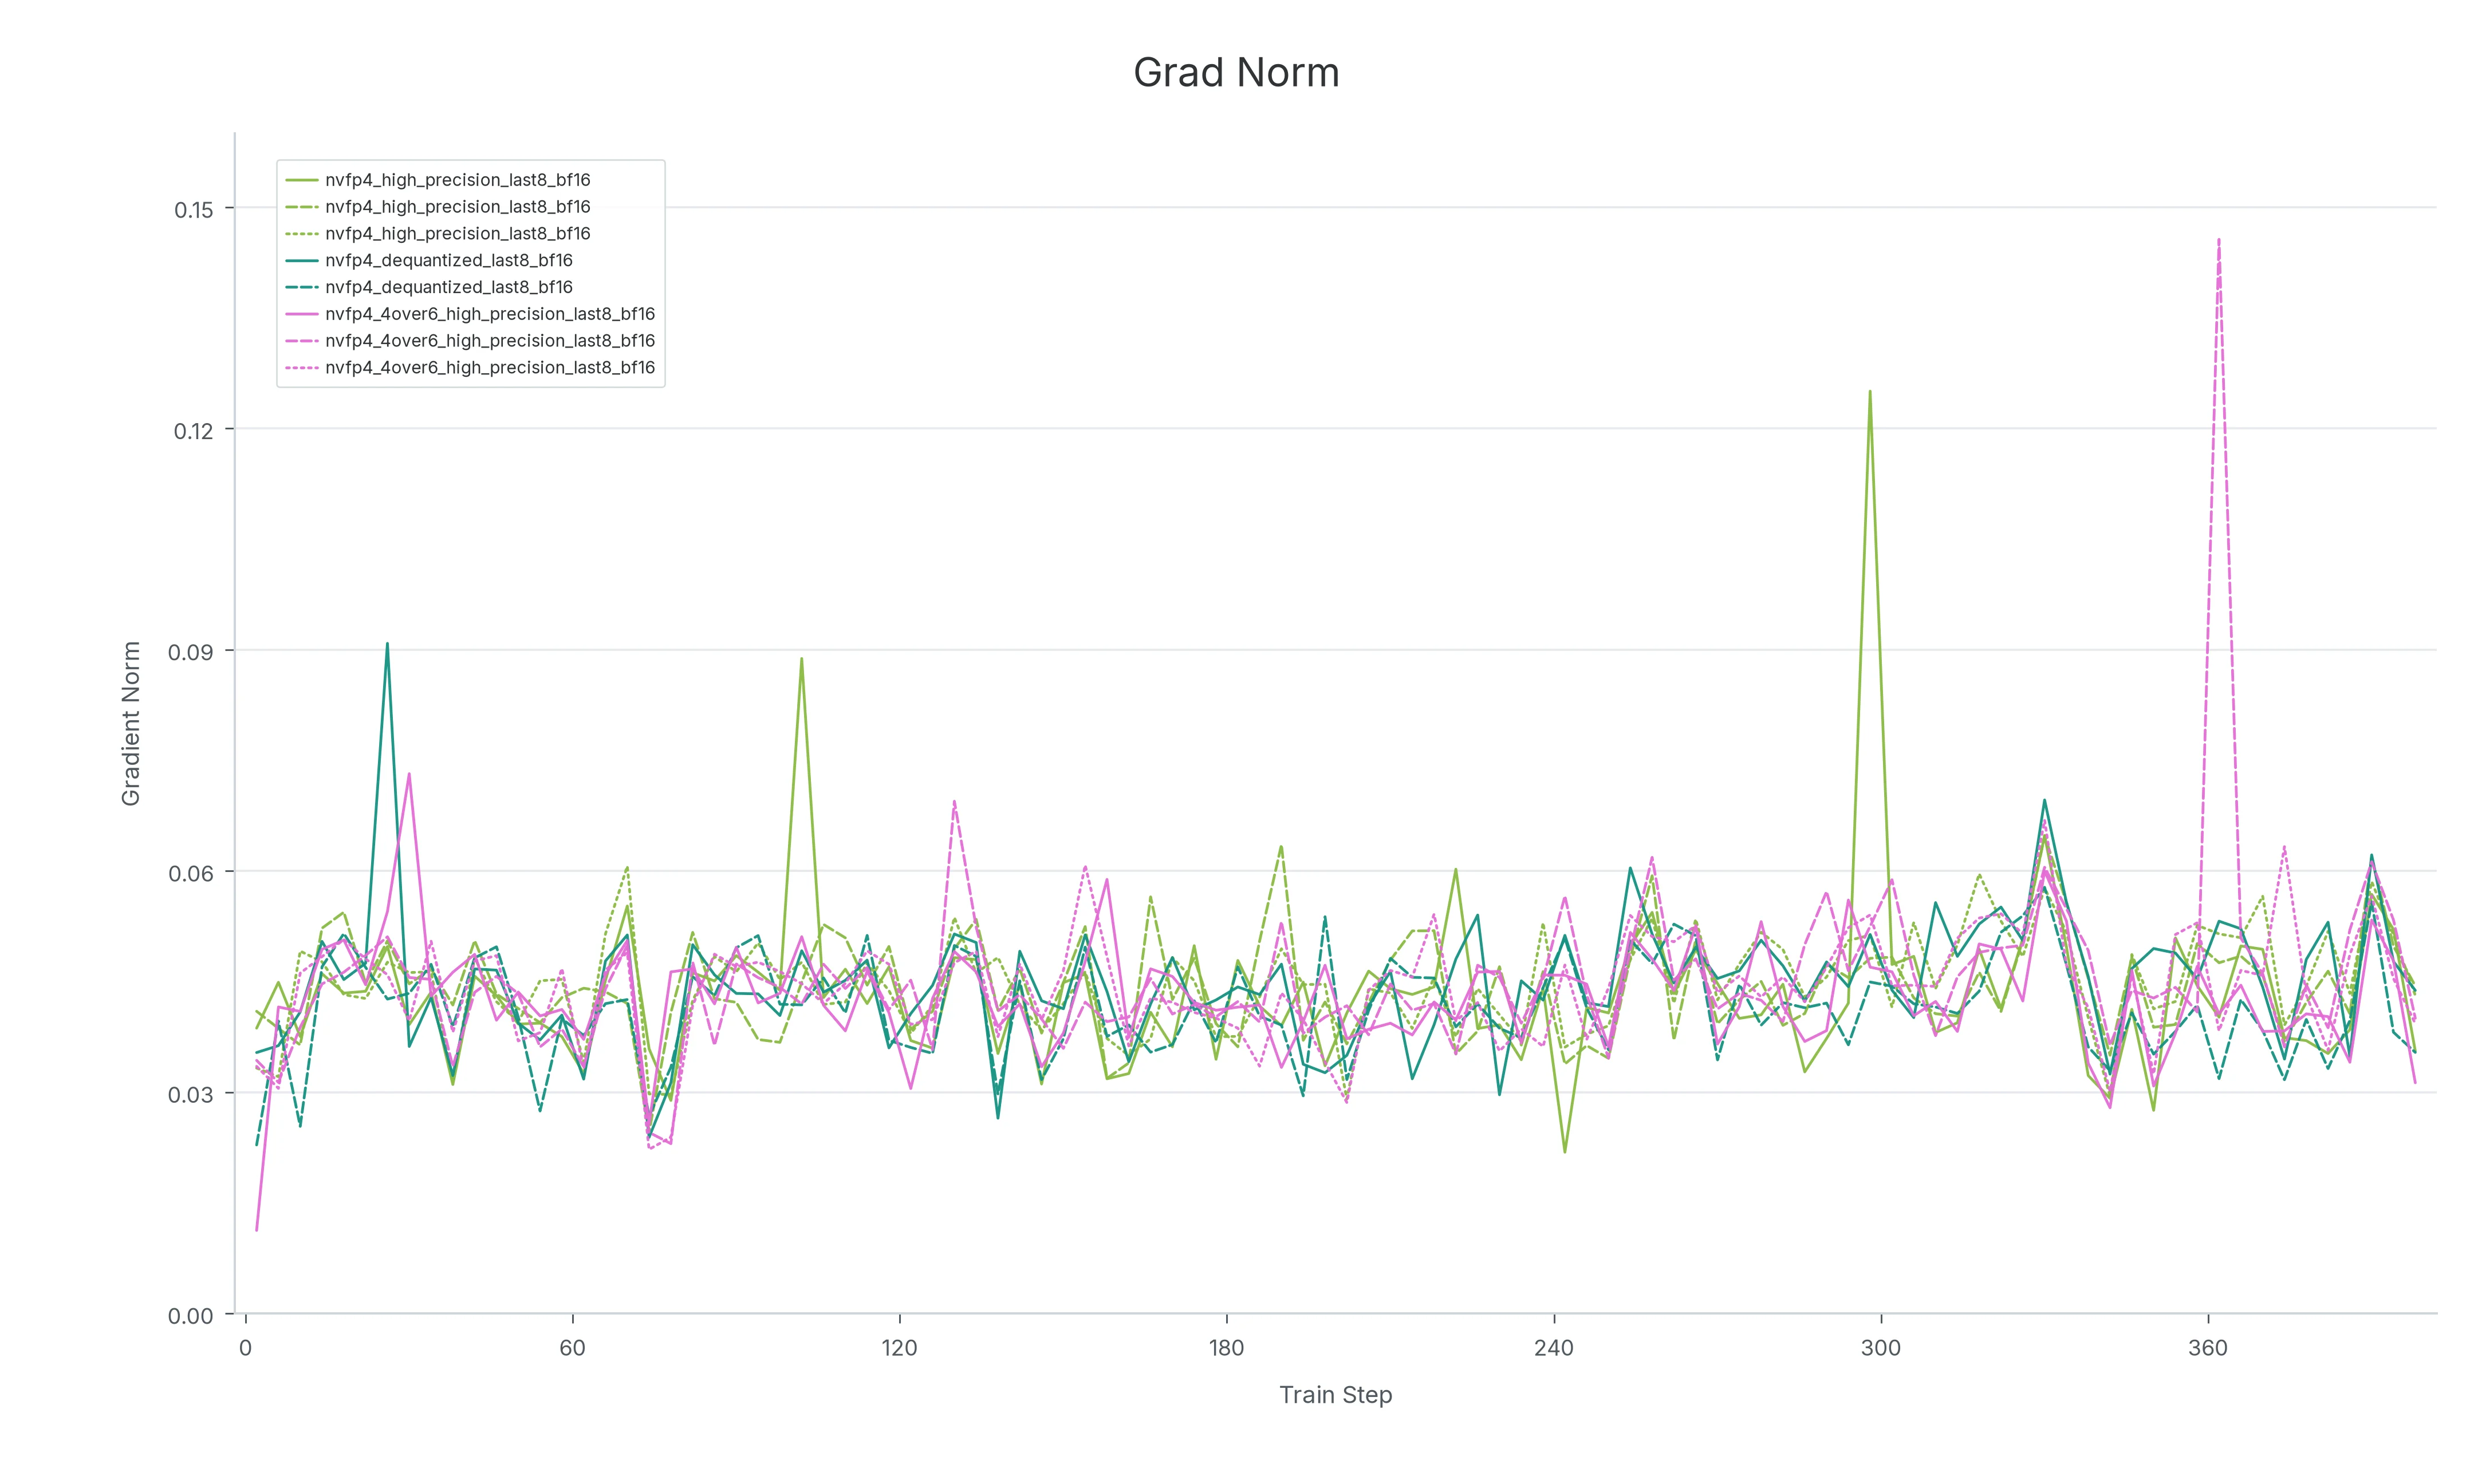Click the 180 x-axis tick label
The image size is (2474, 1484).
click(x=1226, y=1348)
